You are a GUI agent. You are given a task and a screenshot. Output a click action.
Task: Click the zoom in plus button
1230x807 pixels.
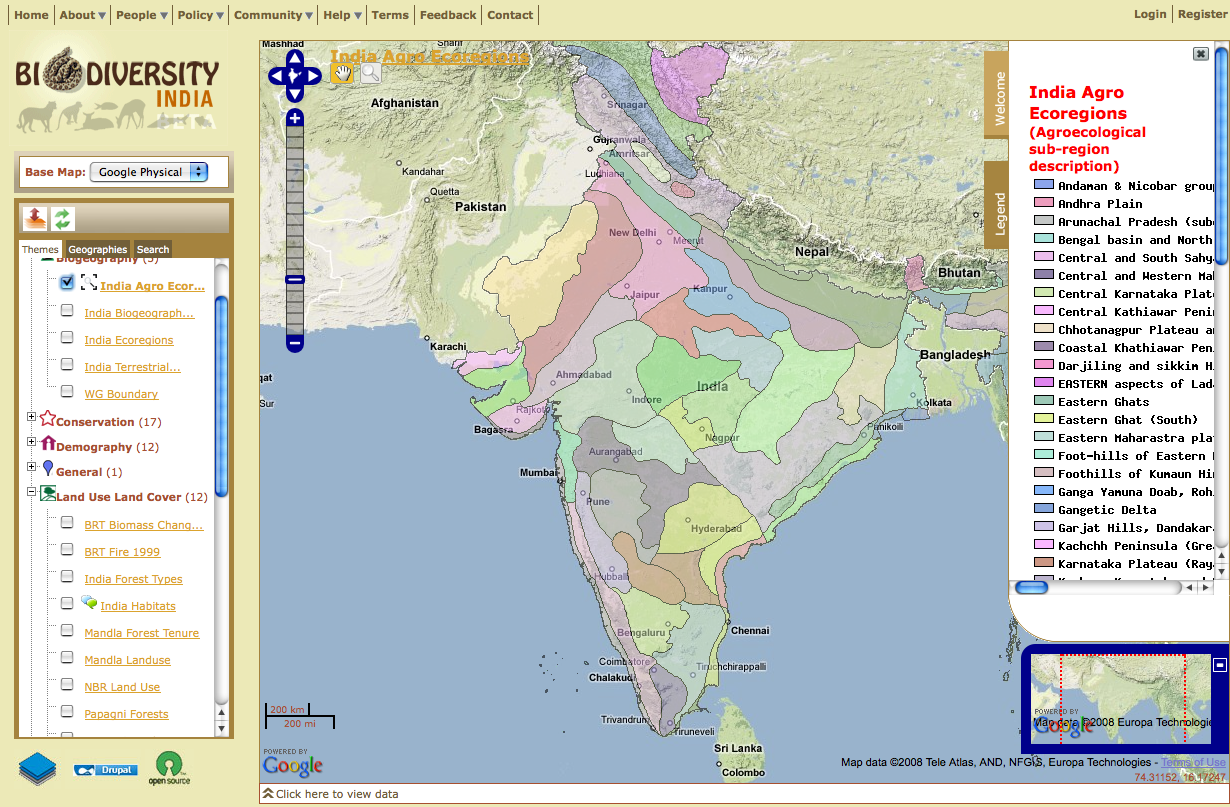(x=294, y=118)
